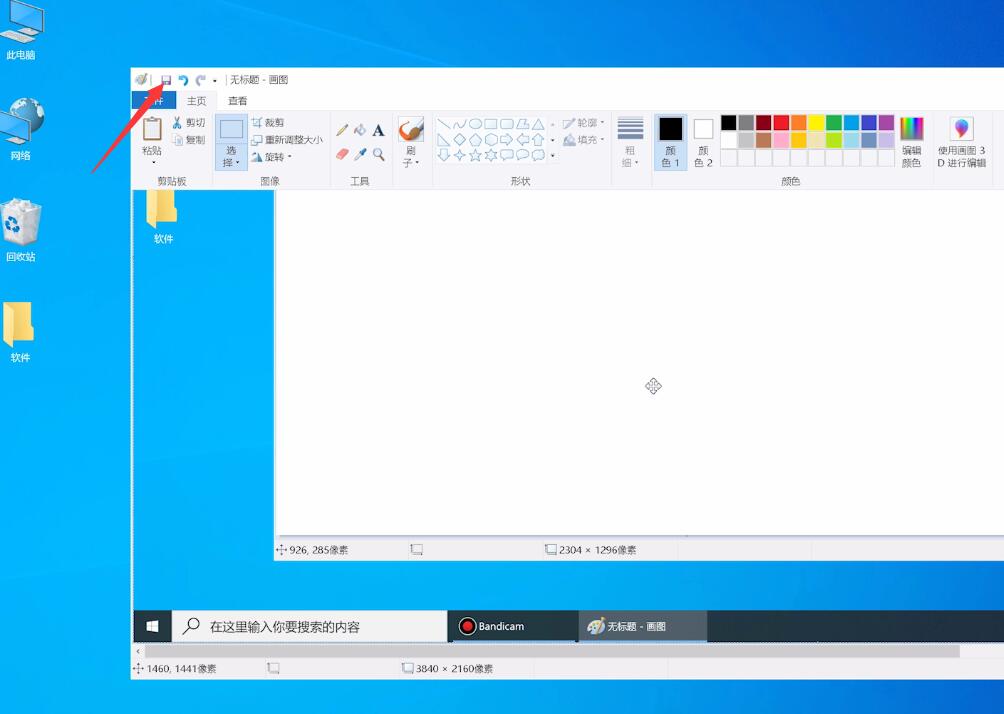The width and height of the screenshot is (1004, 714).
Task: Activate the rectangular 选择 tool icon
Action: point(231,129)
